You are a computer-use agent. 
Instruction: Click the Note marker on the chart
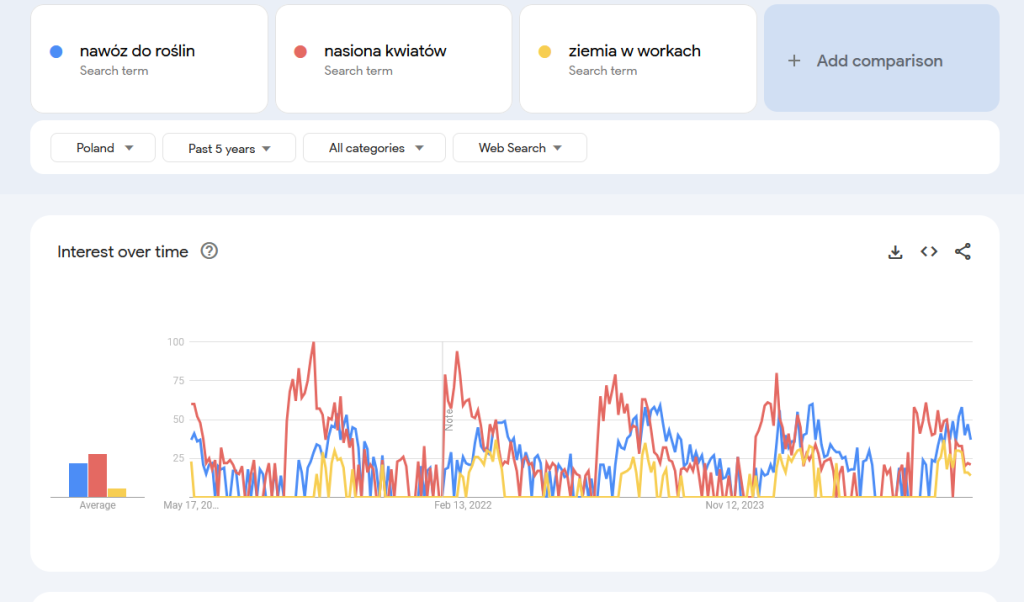coord(449,420)
